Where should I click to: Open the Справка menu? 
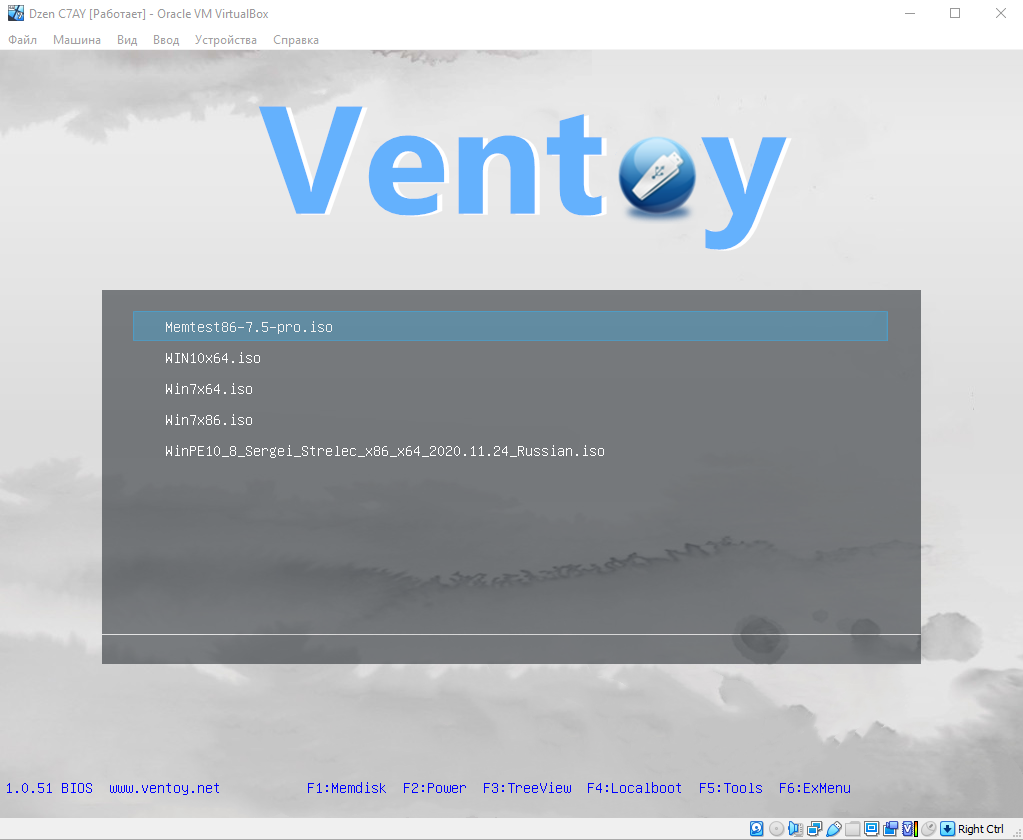point(295,40)
